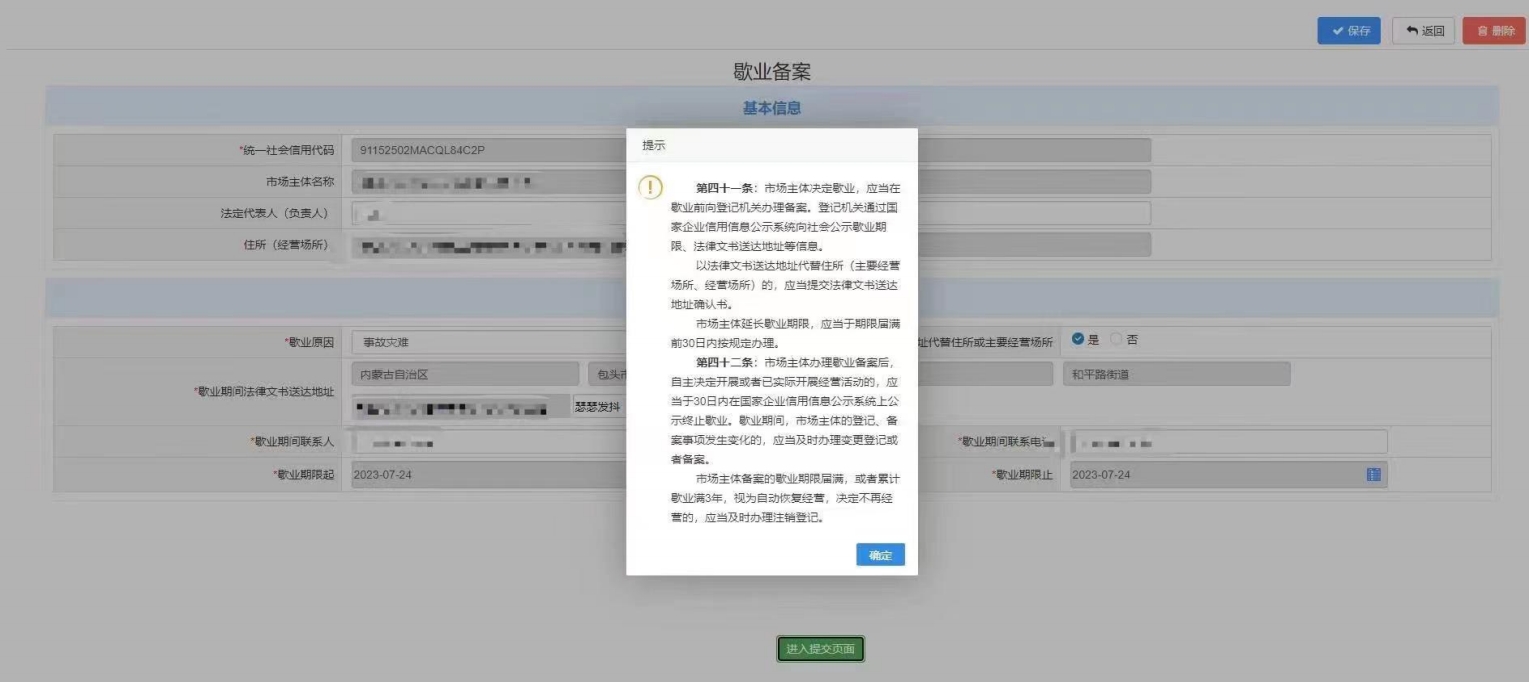Open calendar icon in 歇业期限止 field

[1373, 475]
